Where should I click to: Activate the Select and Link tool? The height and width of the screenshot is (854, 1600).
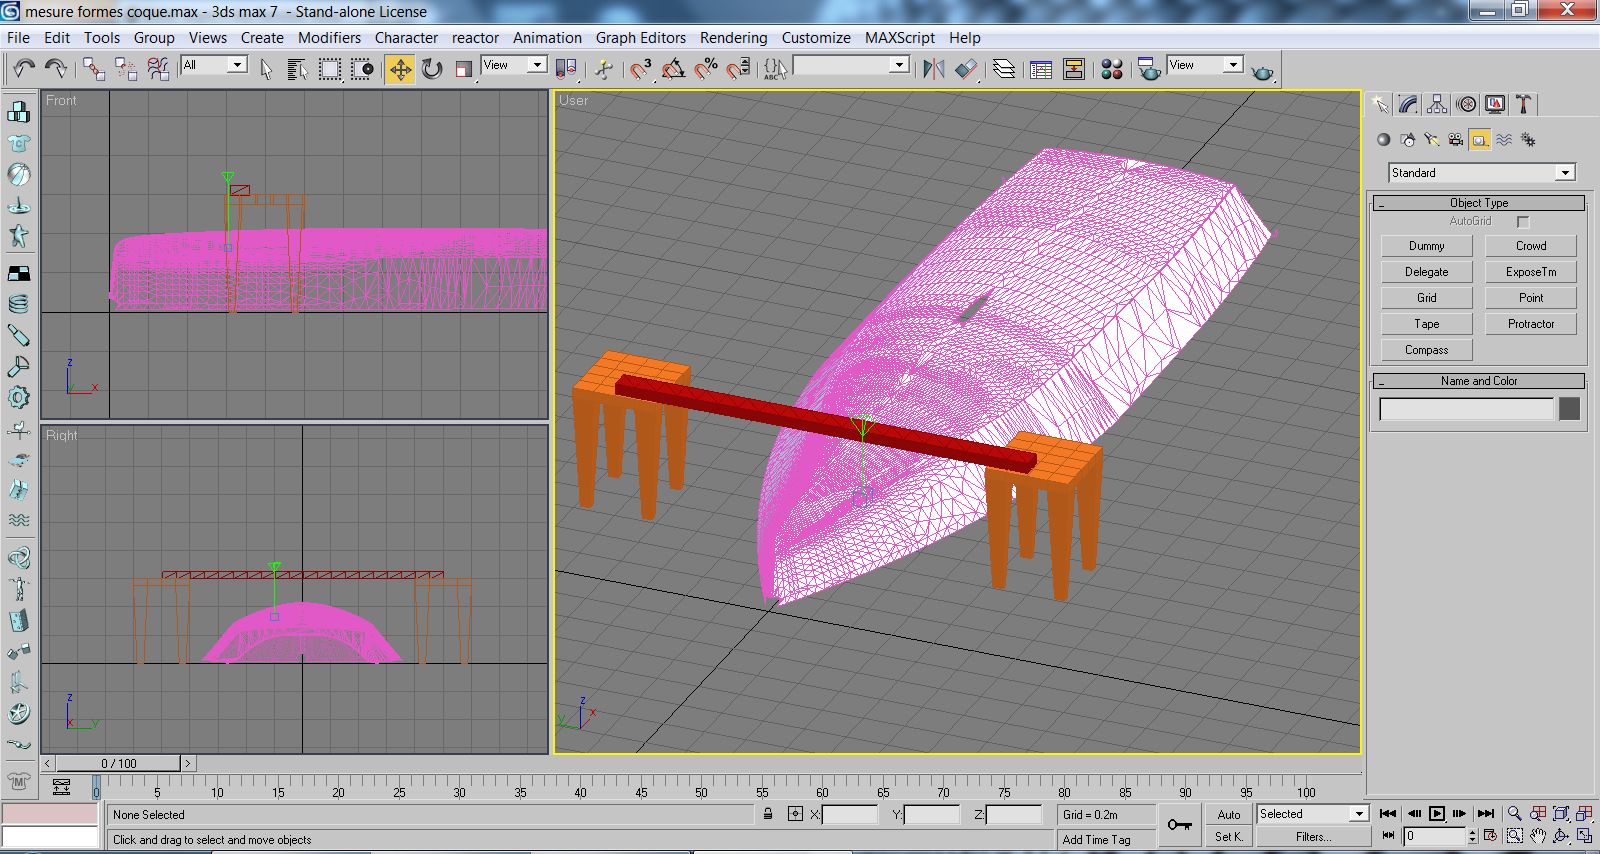(94, 68)
